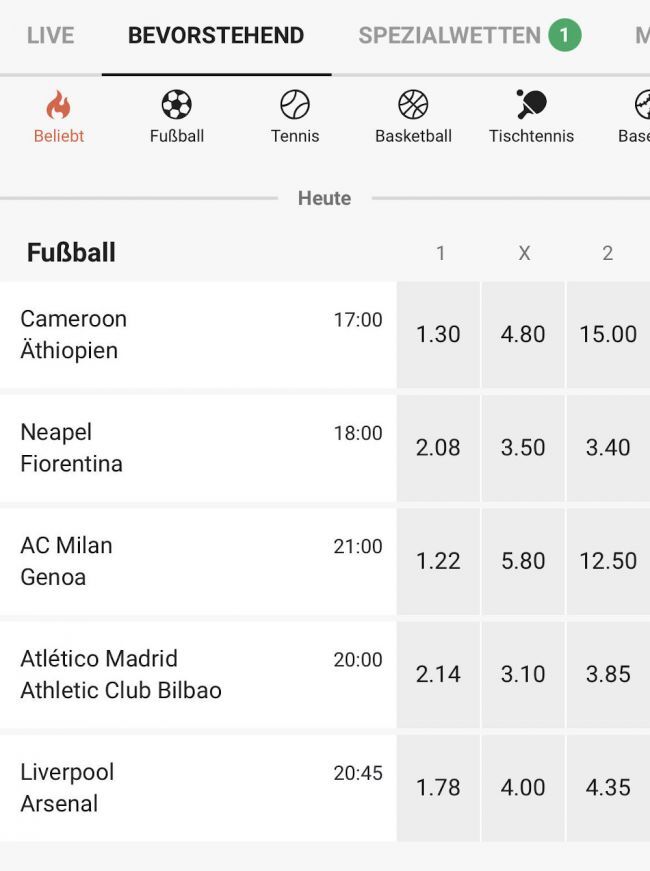
Task: Select Fiorentina win odds 3.40
Action: (607, 447)
